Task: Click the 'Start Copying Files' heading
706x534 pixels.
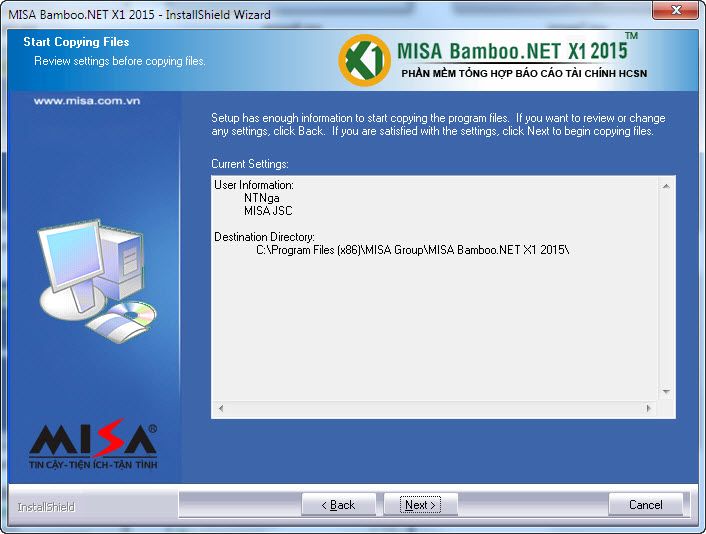Action: 76,42
